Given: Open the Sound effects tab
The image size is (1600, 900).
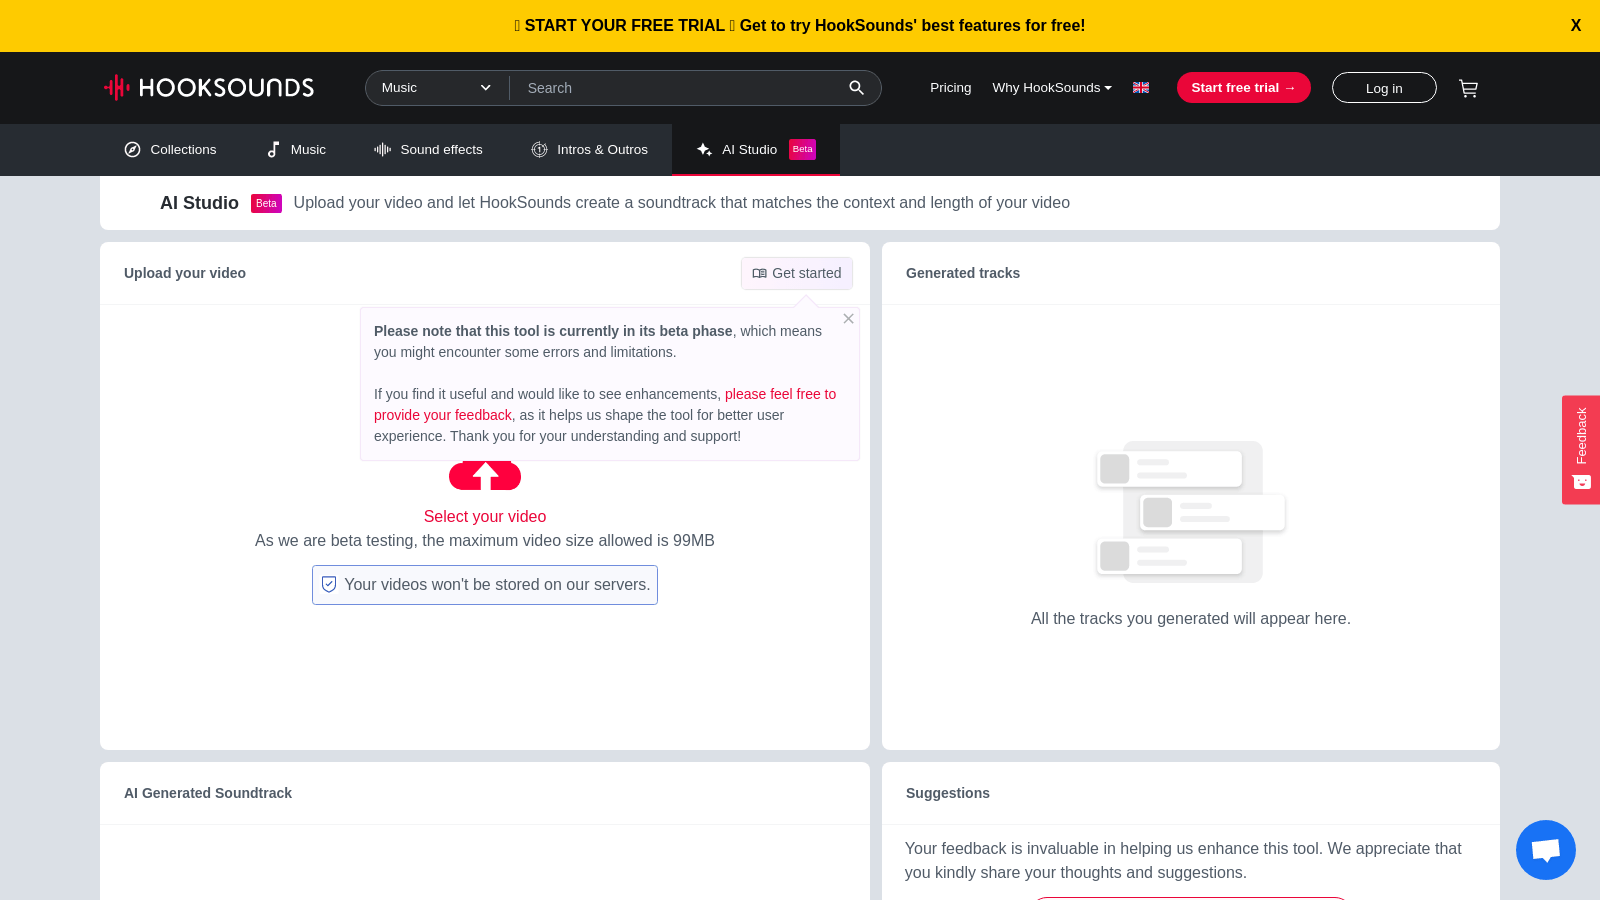Looking at the screenshot, I should pos(428,150).
